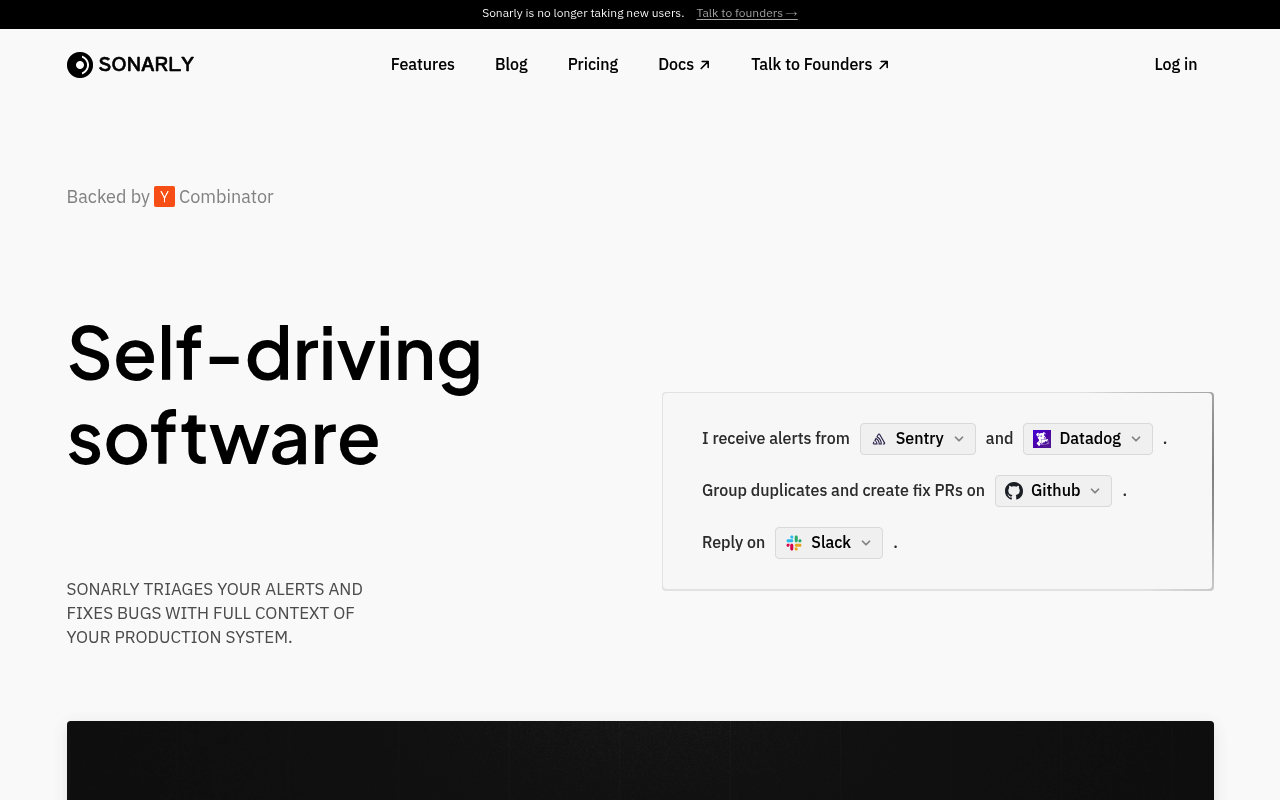Expand the chevron next to Github
The image size is (1280, 800).
[x=1095, y=491]
